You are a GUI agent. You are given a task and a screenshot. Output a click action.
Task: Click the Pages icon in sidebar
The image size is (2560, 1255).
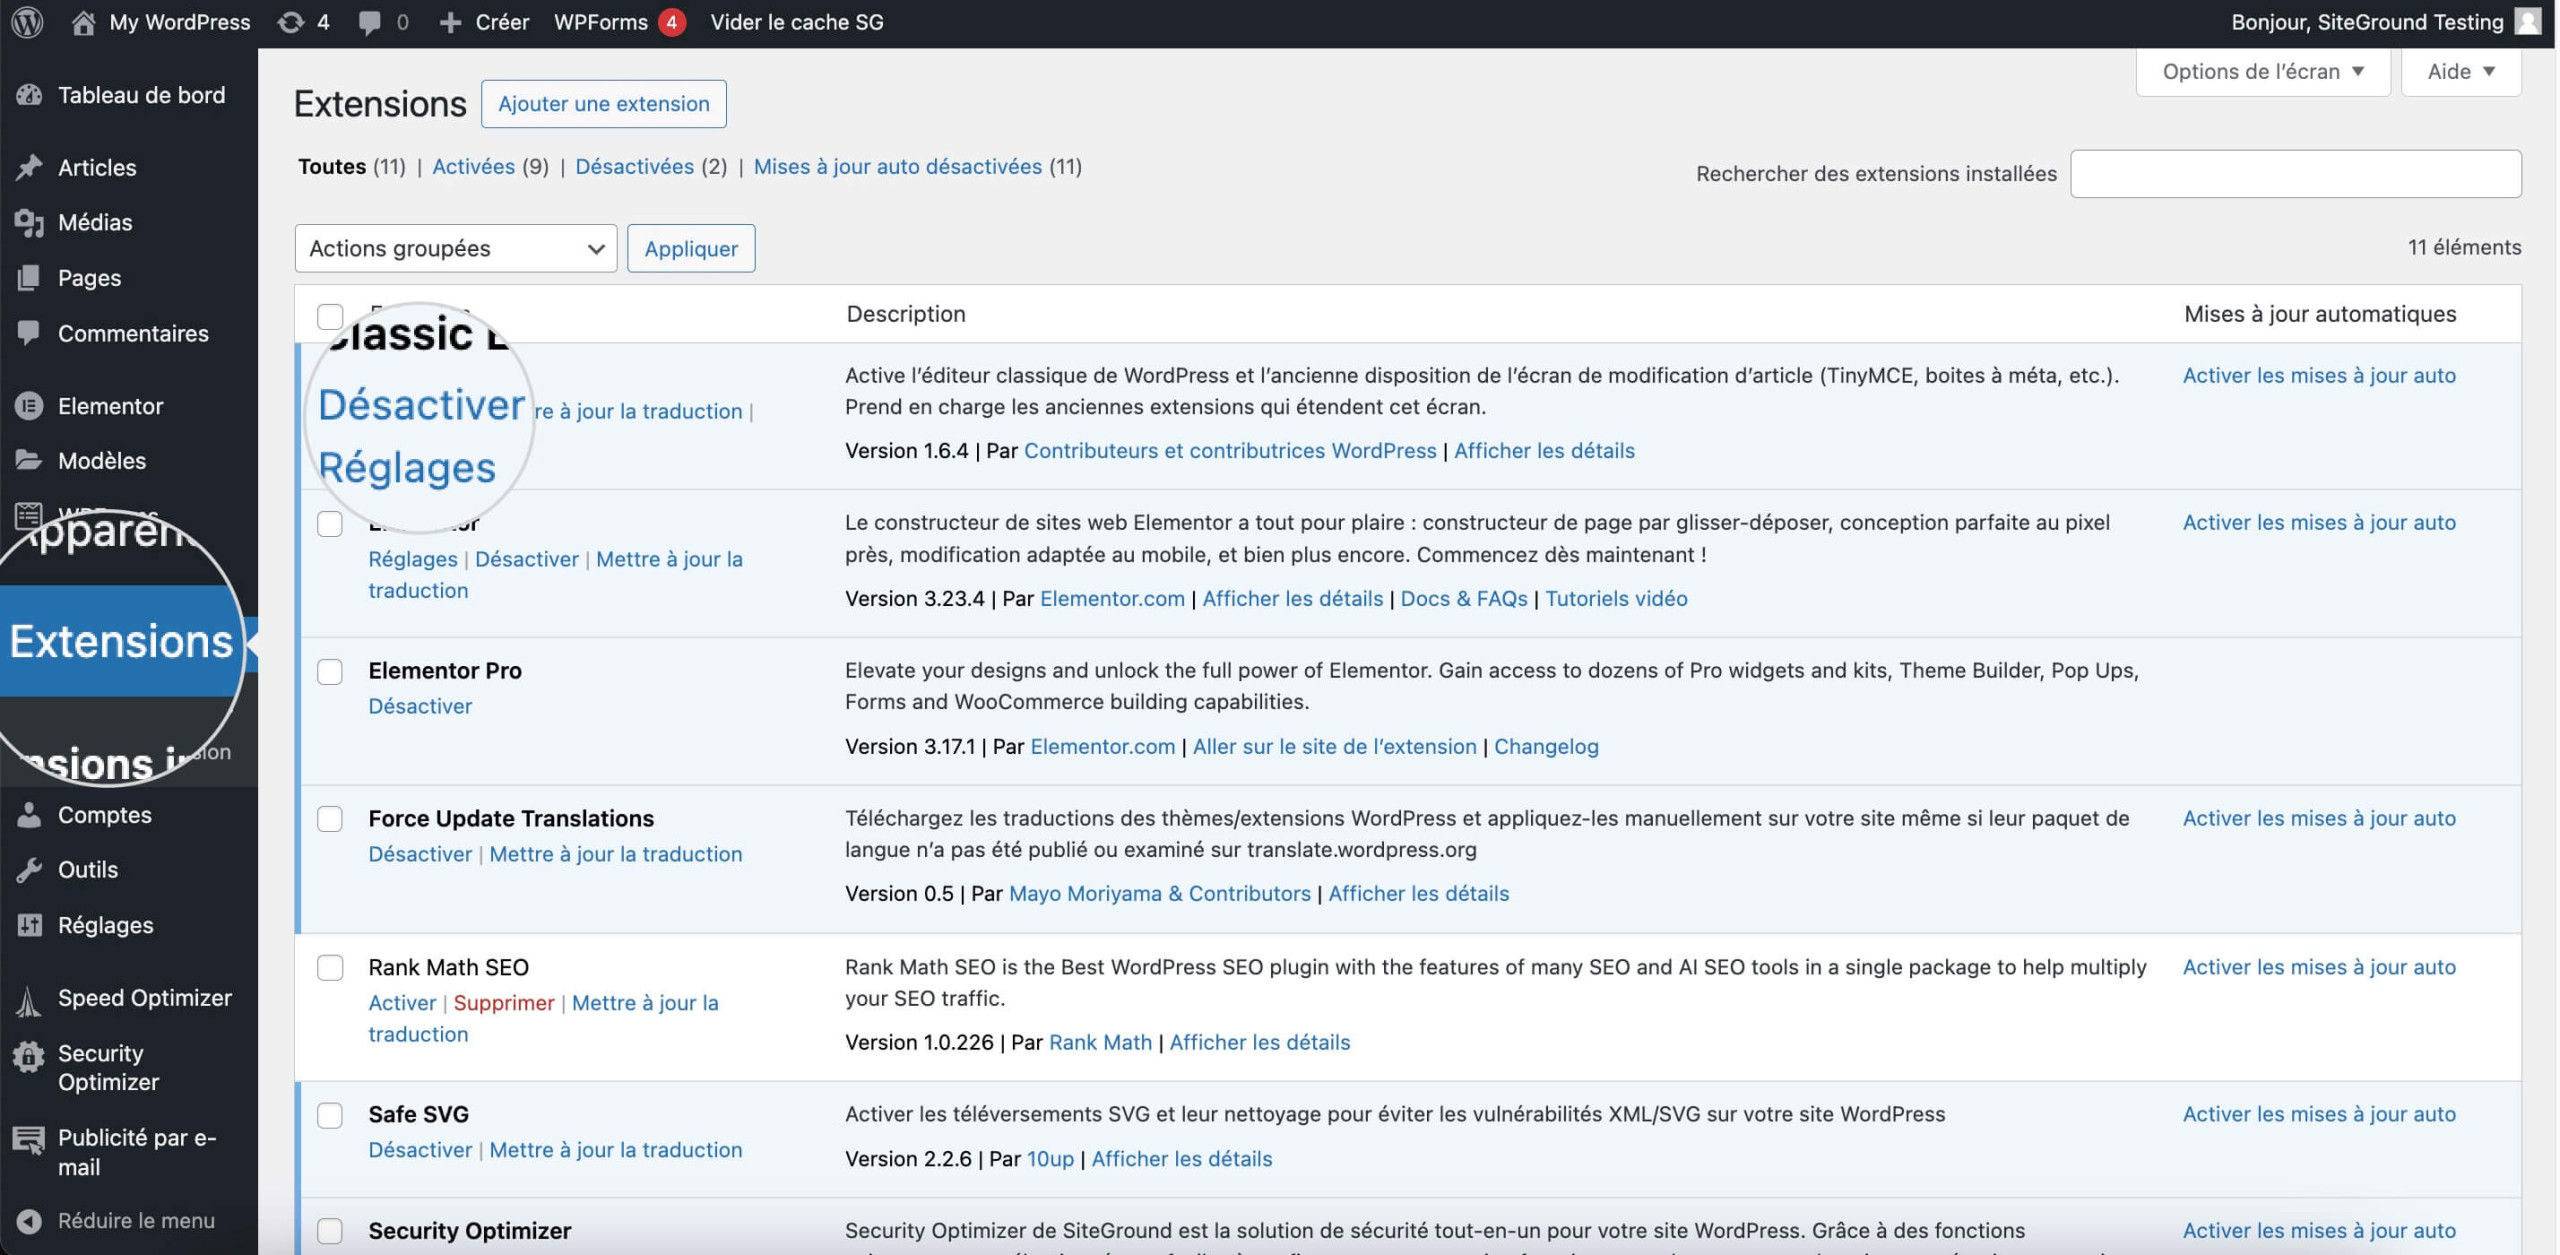pos(29,277)
